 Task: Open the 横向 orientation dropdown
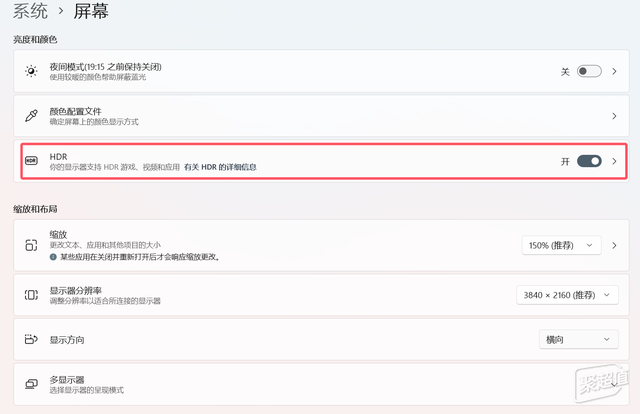point(579,339)
